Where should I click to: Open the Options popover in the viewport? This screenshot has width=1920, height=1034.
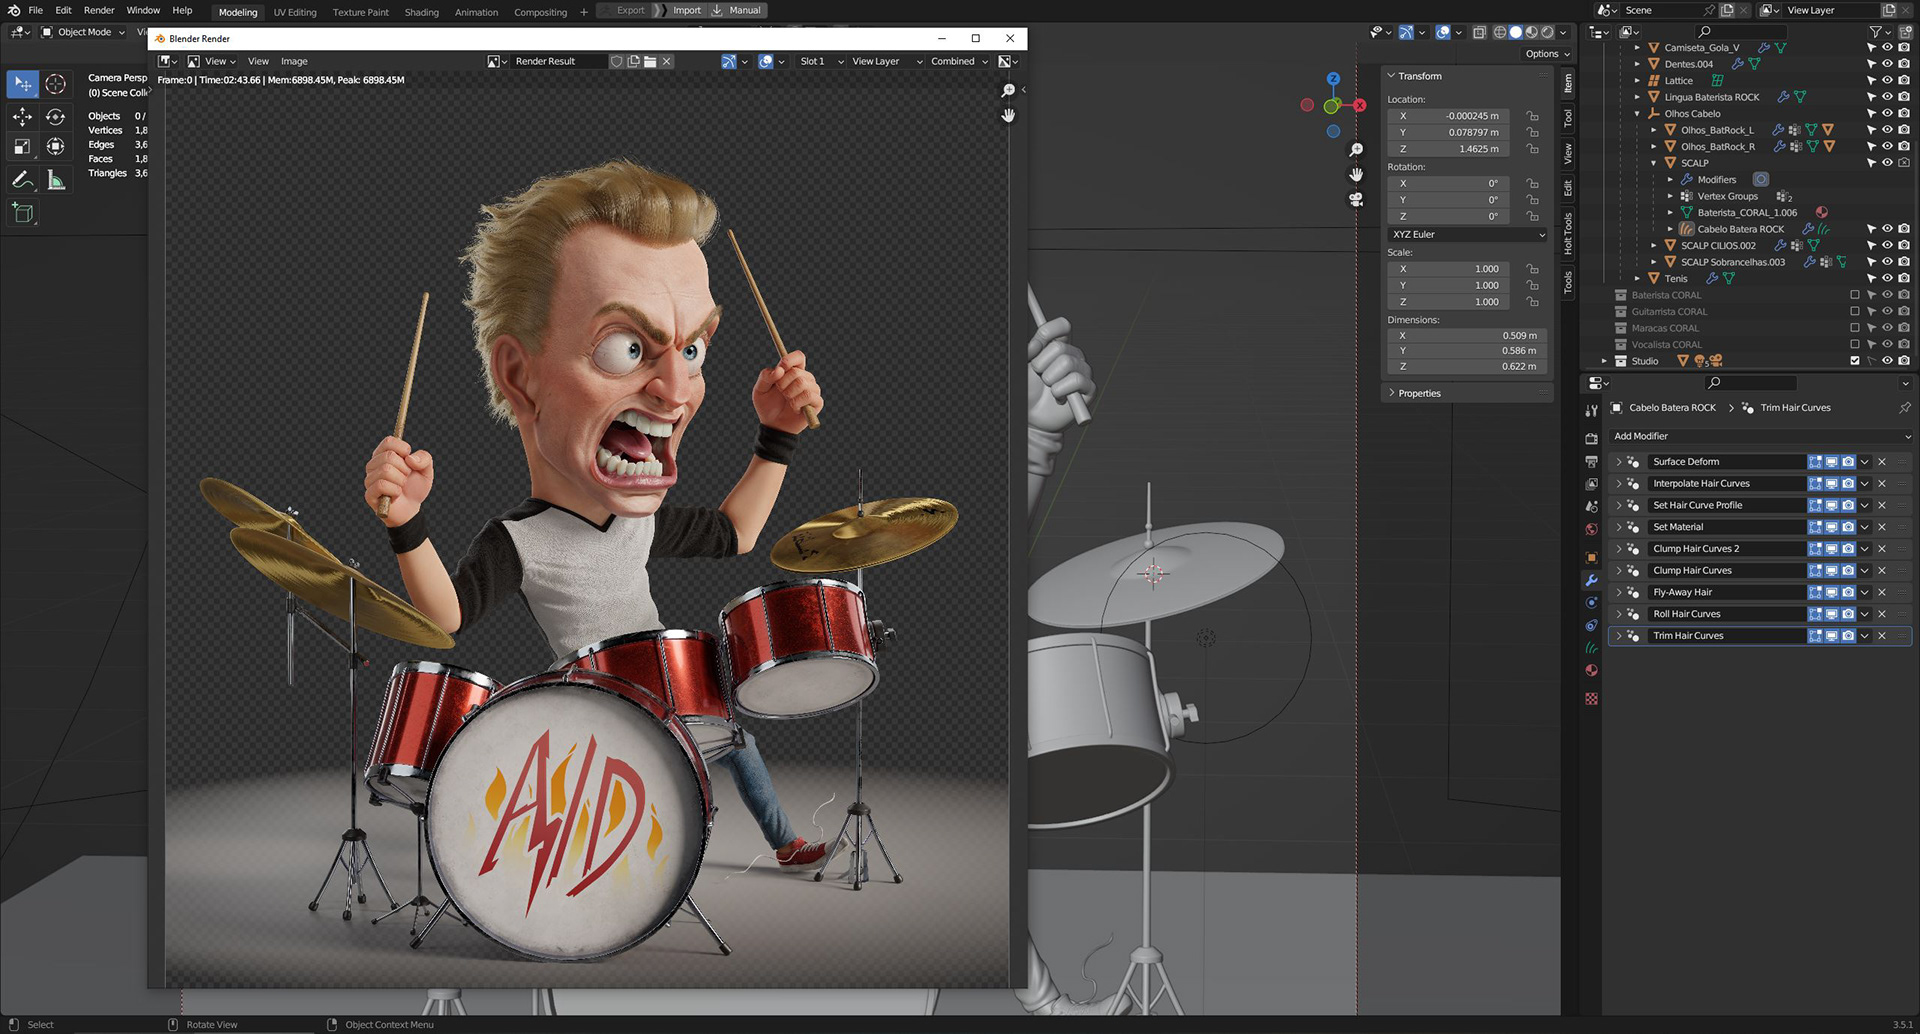[1547, 54]
